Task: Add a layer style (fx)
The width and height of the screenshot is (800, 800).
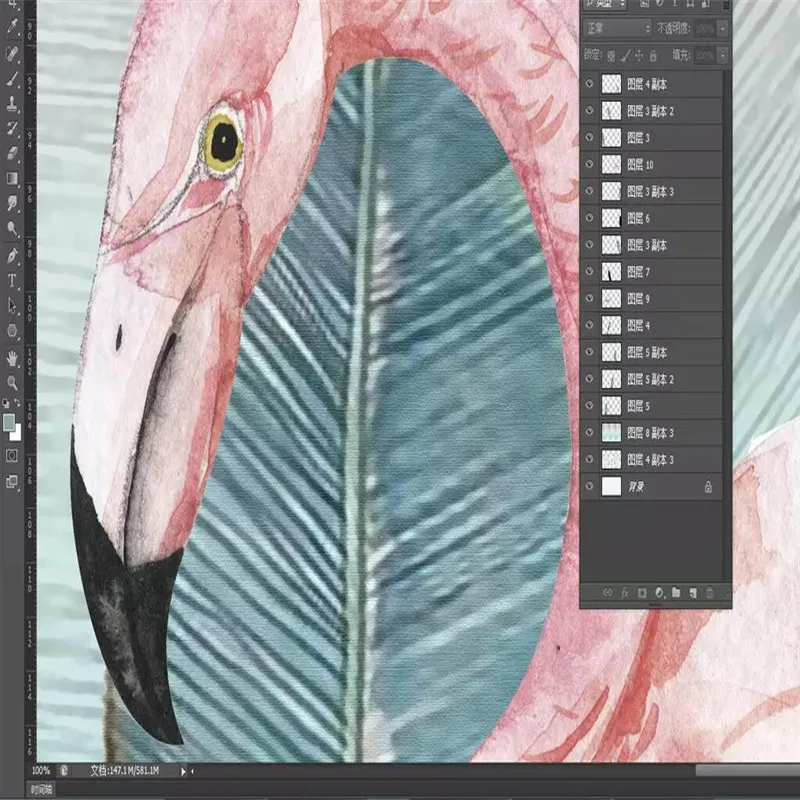Action: tap(625, 592)
